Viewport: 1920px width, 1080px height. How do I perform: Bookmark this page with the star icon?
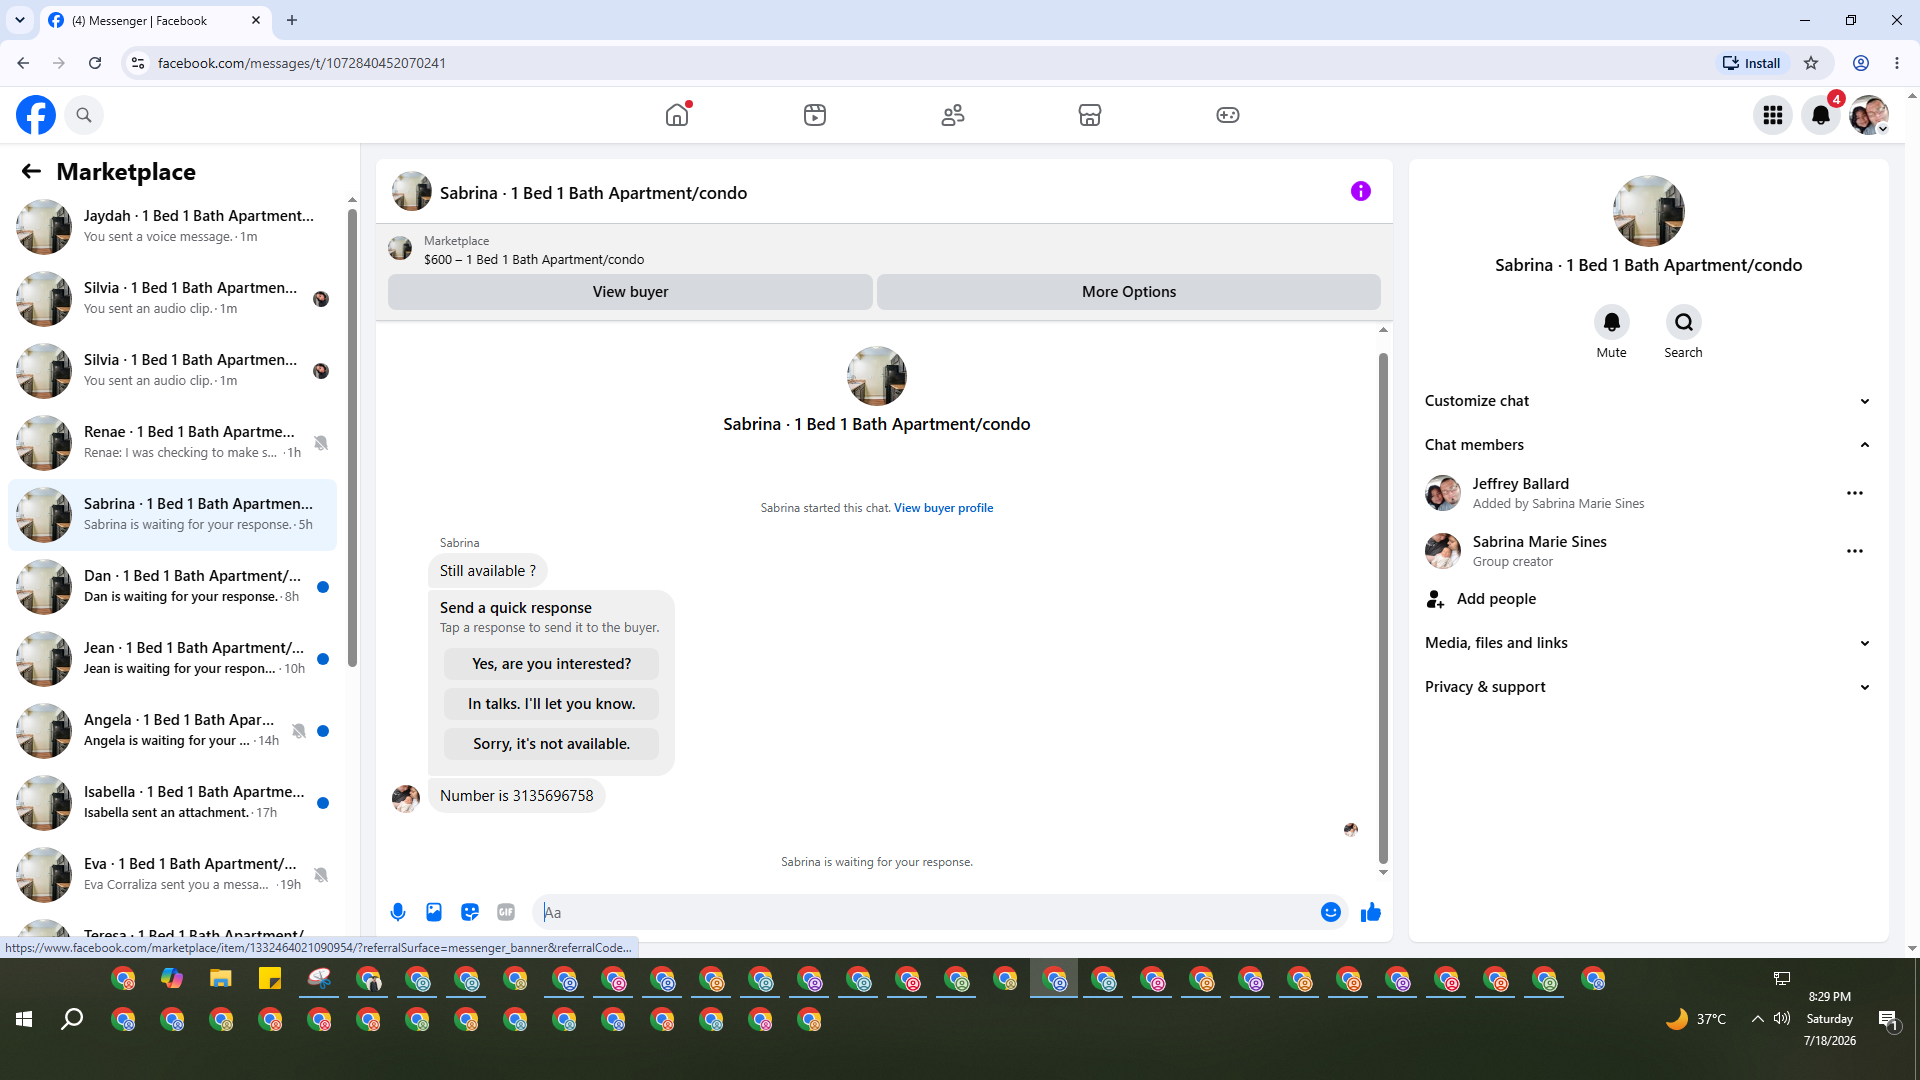point(1811,63)
